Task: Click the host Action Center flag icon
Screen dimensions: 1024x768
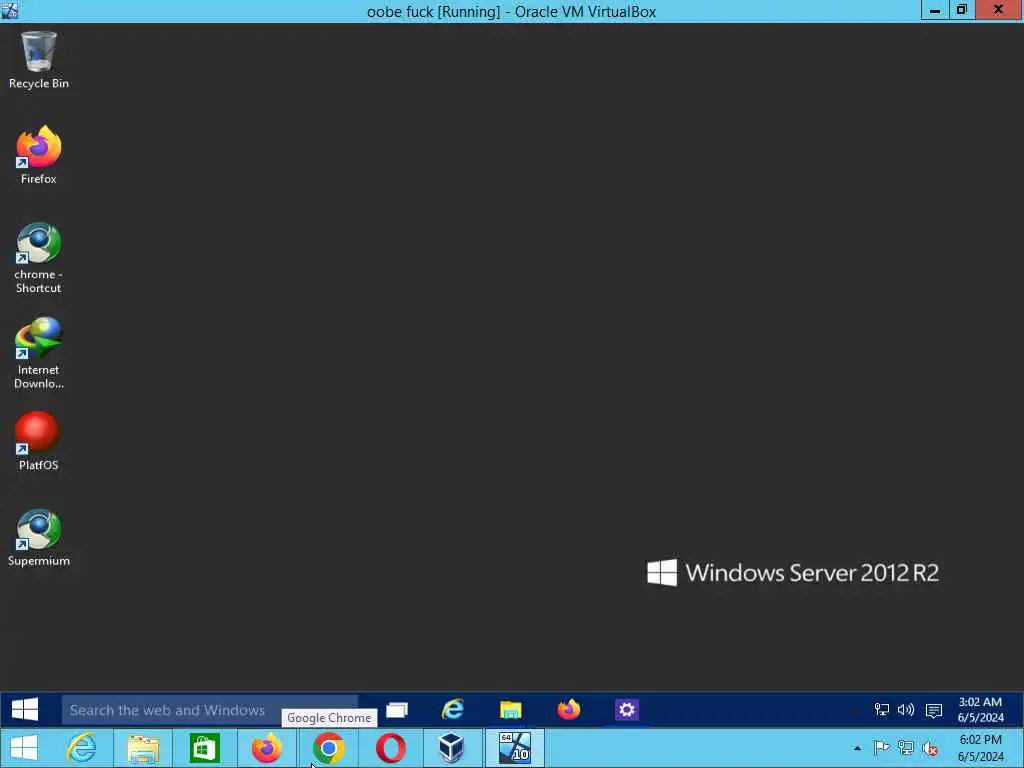Action: click(x=881, y=748)
